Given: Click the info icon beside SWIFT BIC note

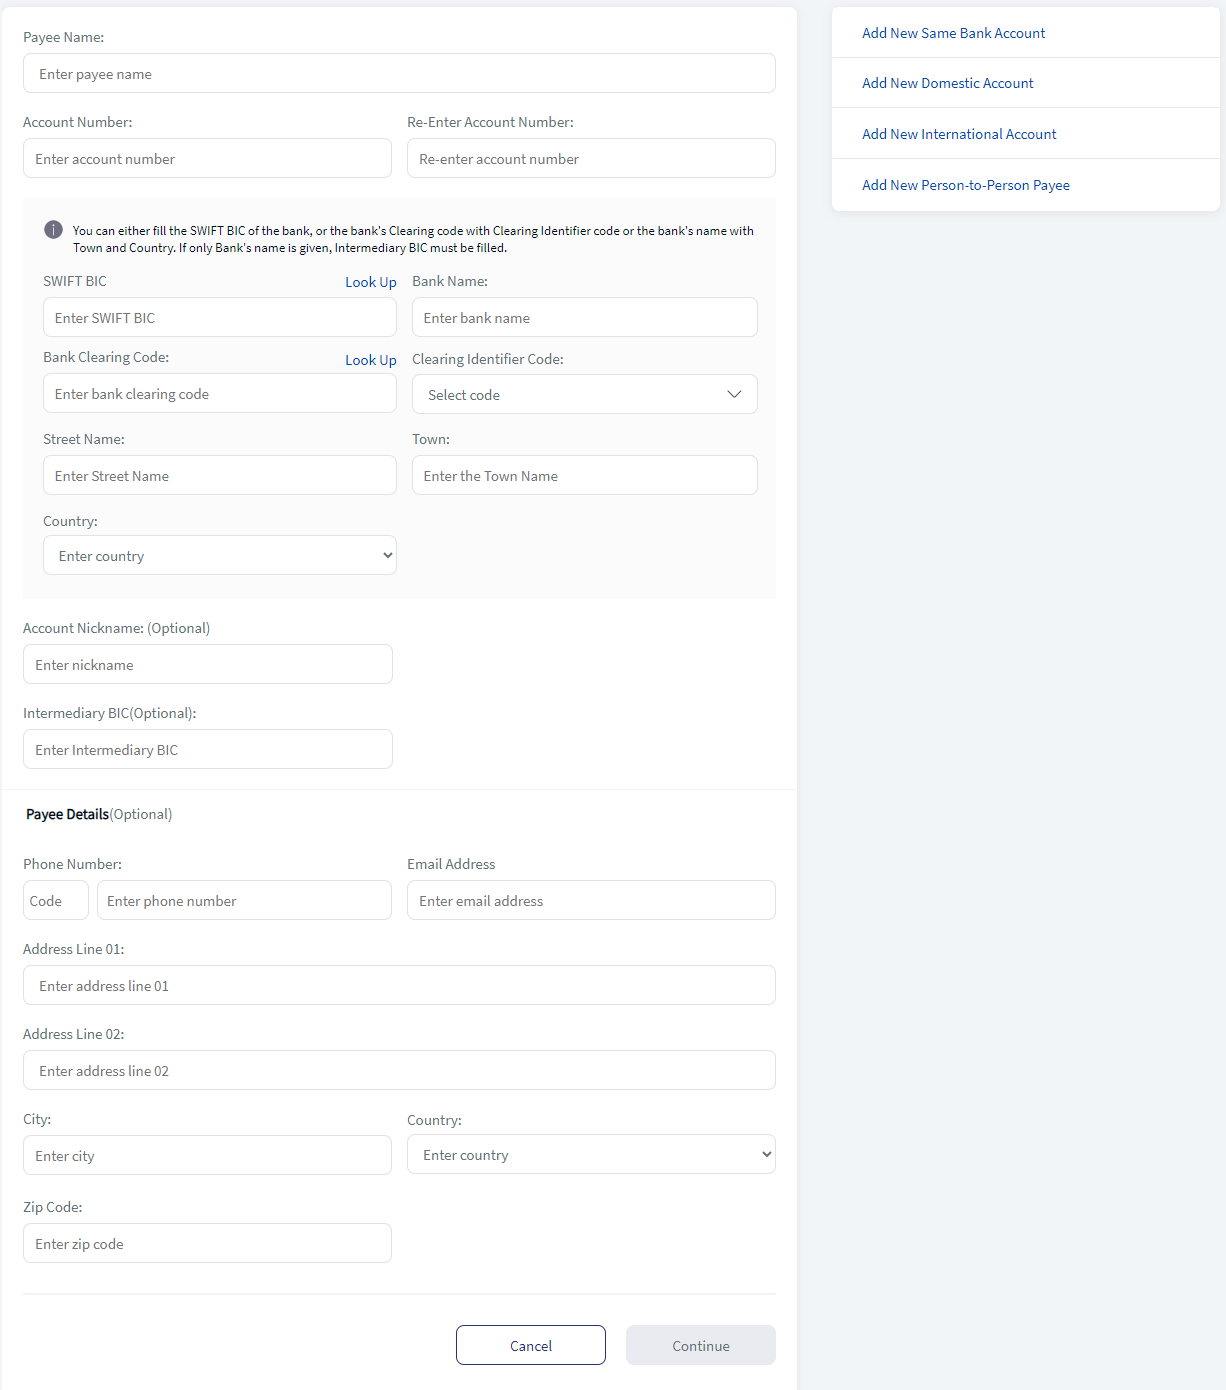Looking at the screenshot, I should click(53, 230).
